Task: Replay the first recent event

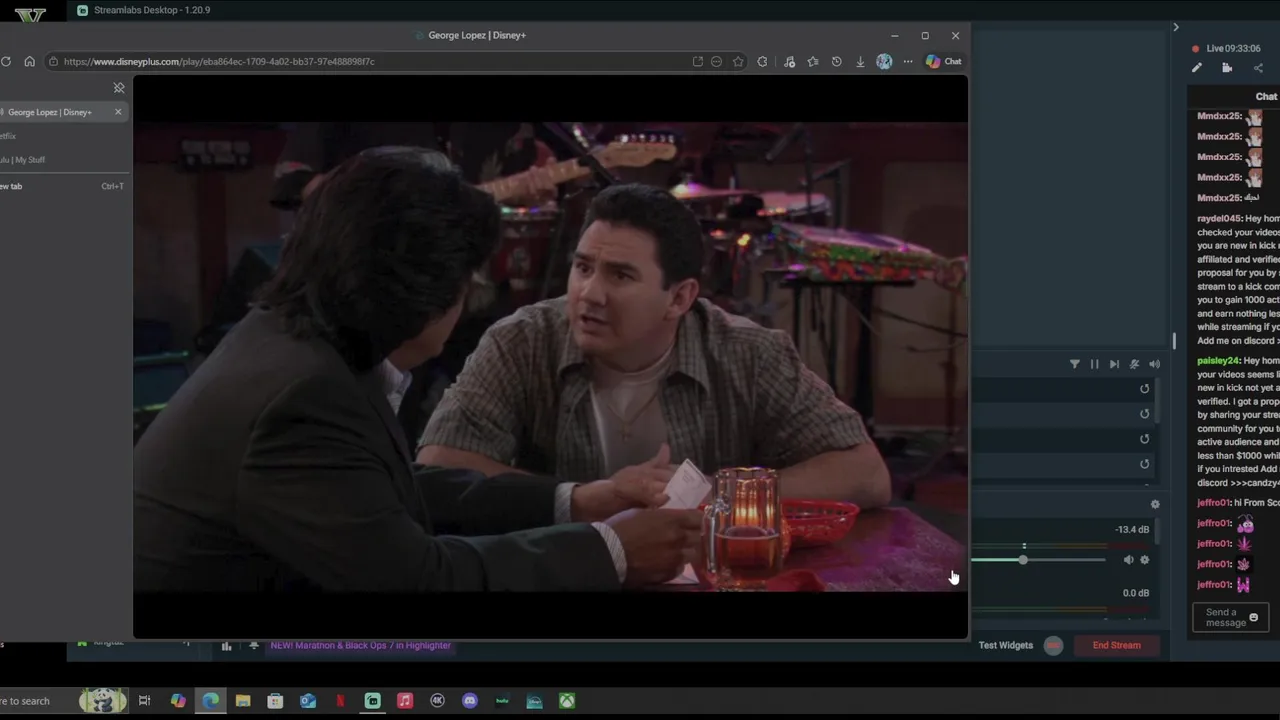Action: 1145,389
